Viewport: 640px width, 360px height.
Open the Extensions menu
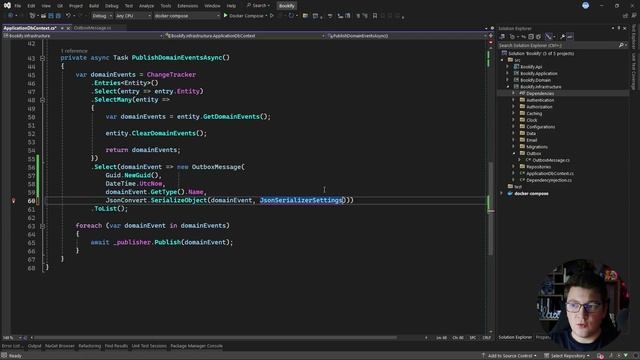pos(188,6)
